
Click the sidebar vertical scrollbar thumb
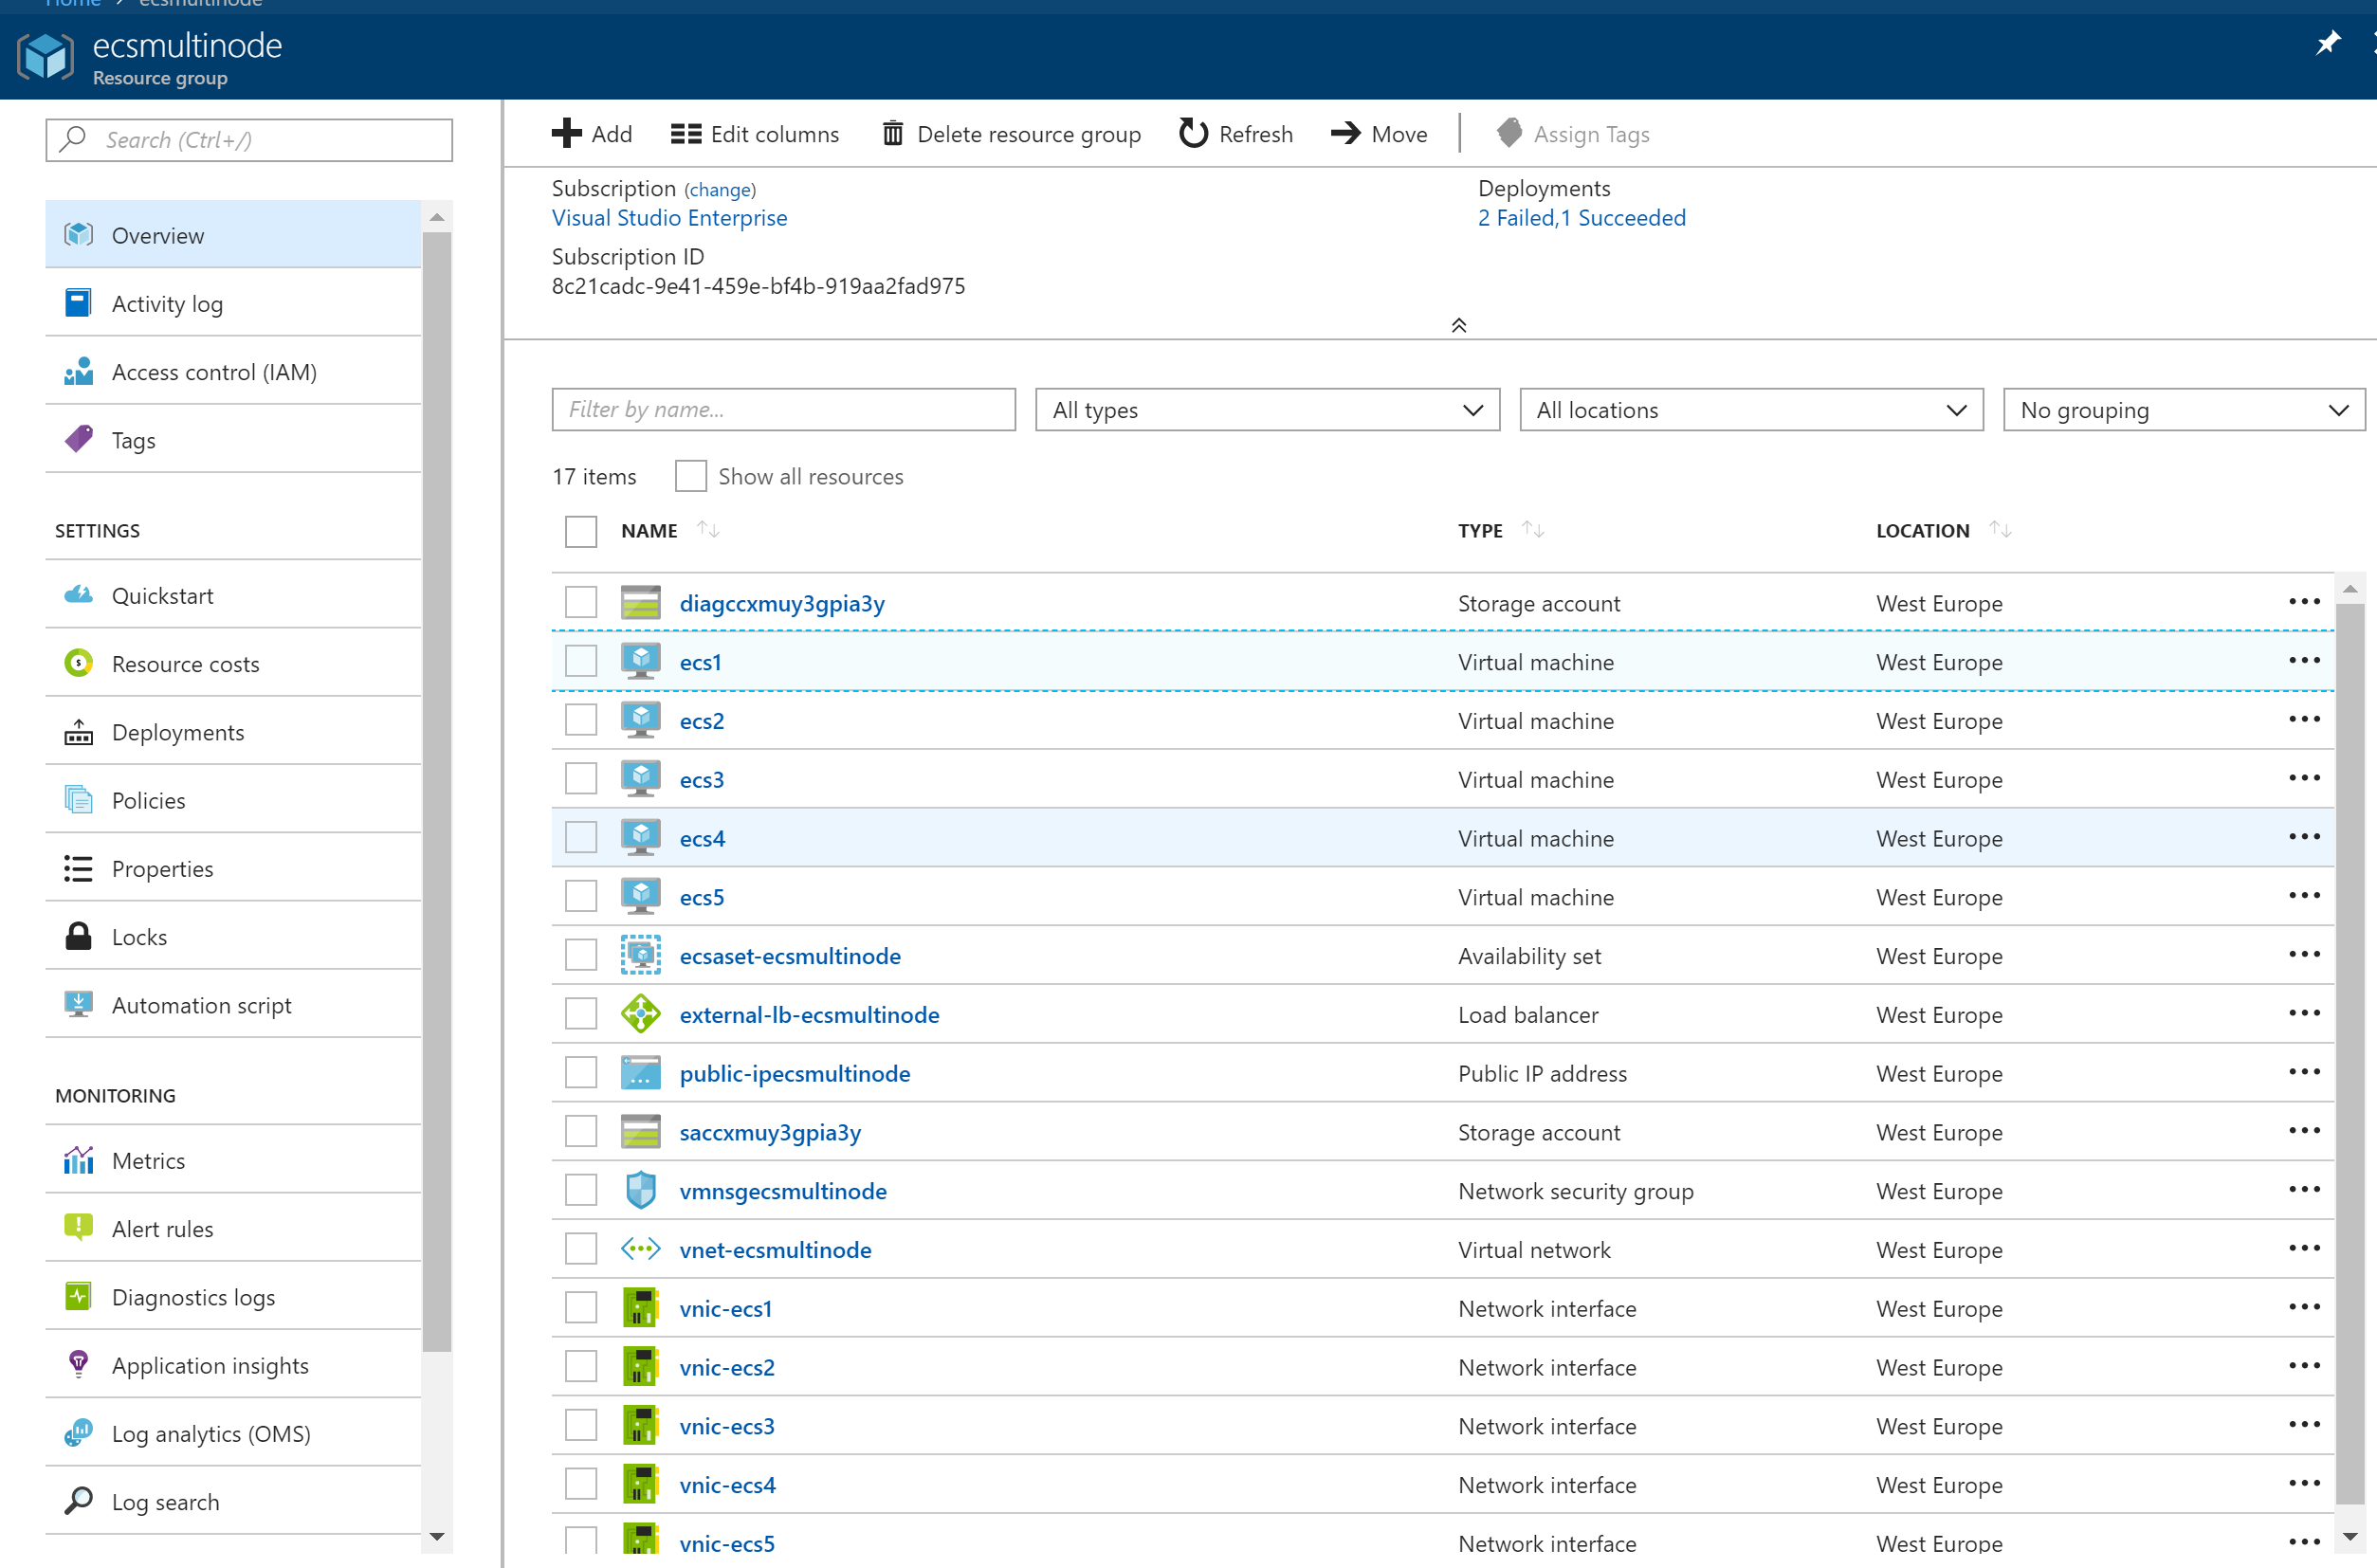[437, 790]
